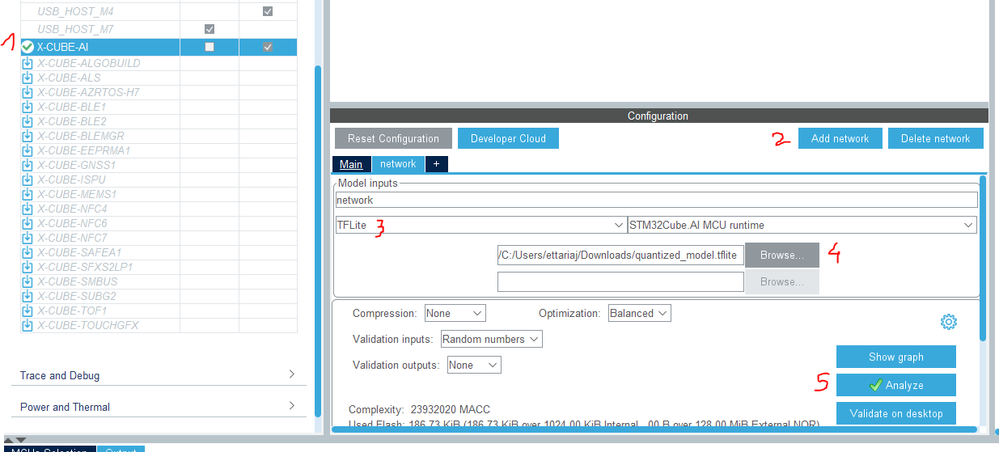Screen dimensions: 999x452
Task: Click categories list vertical scrollbar
Action: (x=318, y=240)
